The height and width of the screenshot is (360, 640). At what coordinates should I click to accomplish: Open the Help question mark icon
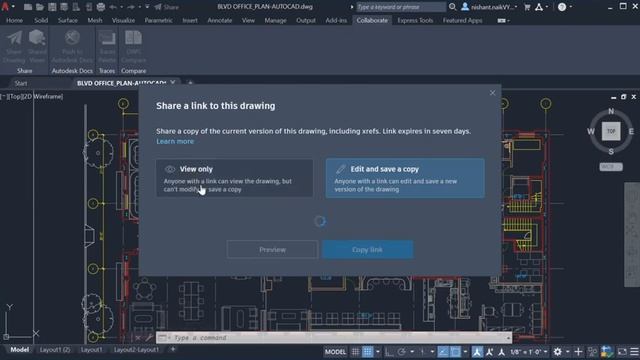562,7
